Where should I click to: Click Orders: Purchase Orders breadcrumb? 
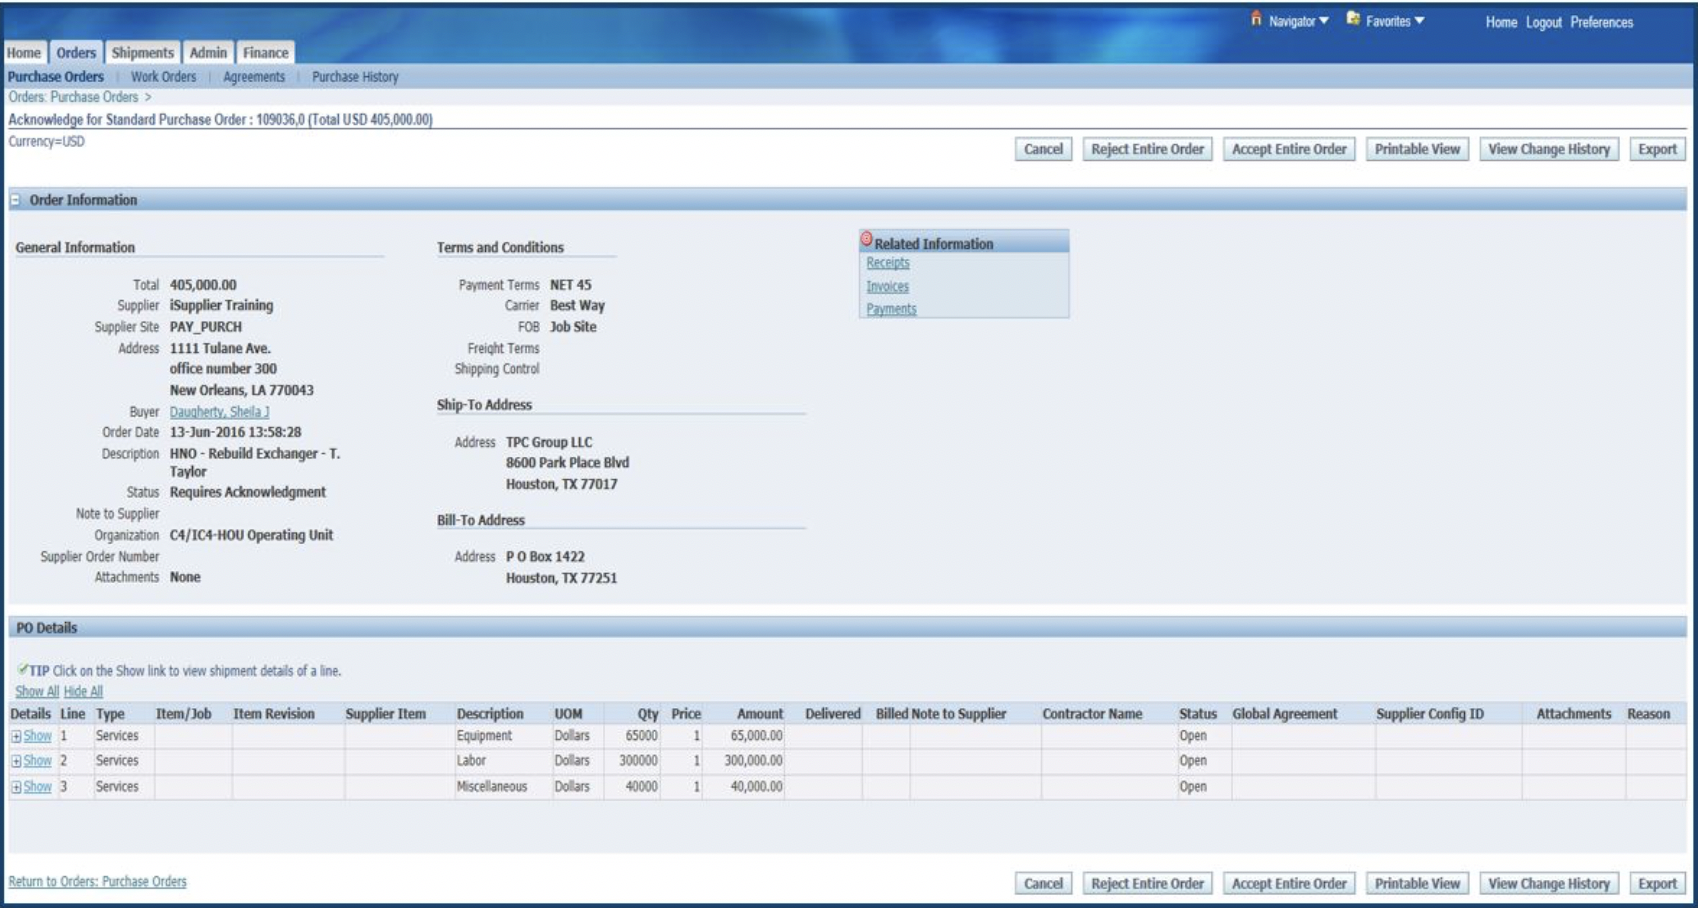[x=73, y=97]
